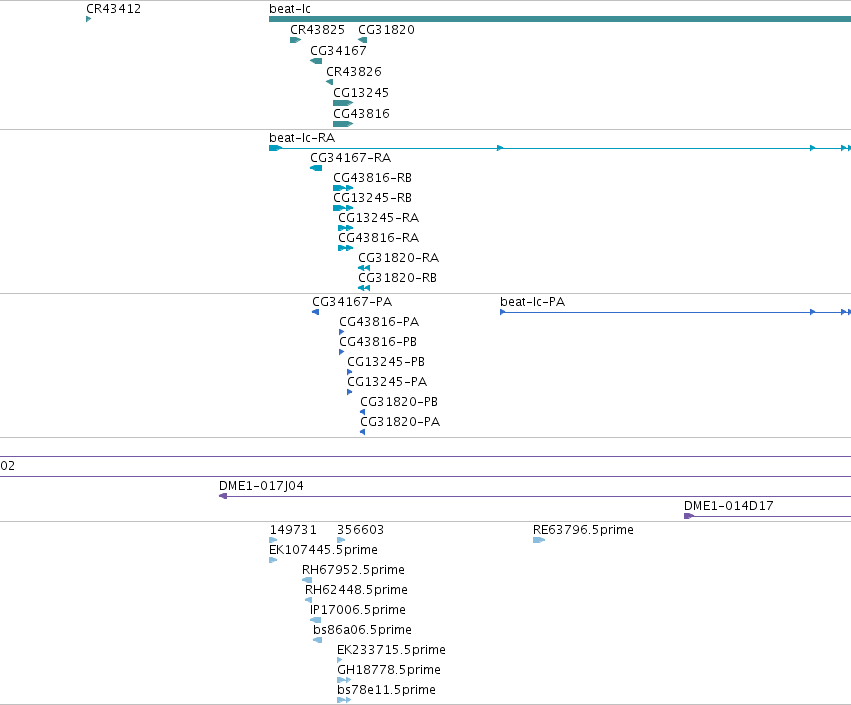Select the CG34167-PA protein glyph
Image resolution: width=851 pixels, height=705 pixels.
315,312
